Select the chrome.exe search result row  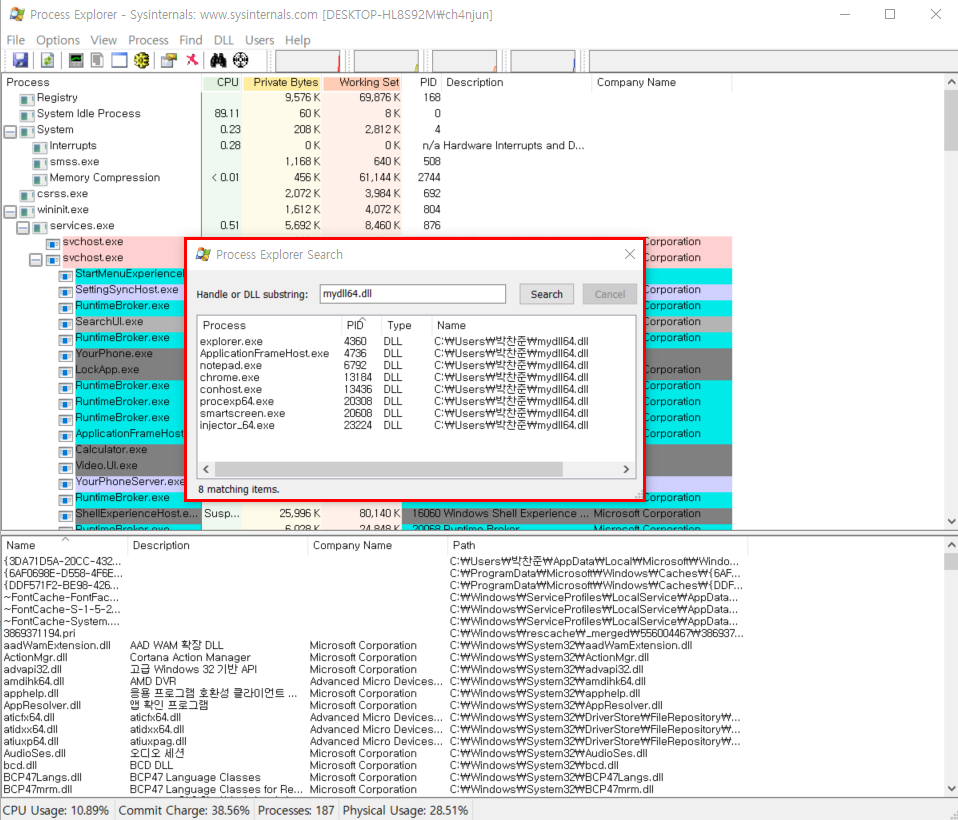(x=415, y=378)
